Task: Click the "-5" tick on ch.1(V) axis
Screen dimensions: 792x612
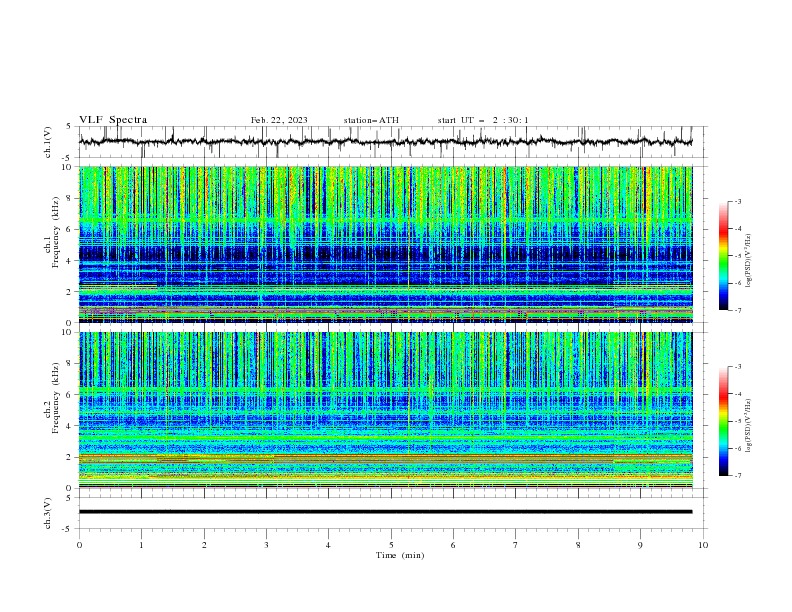Action: [x=68, y=158]
